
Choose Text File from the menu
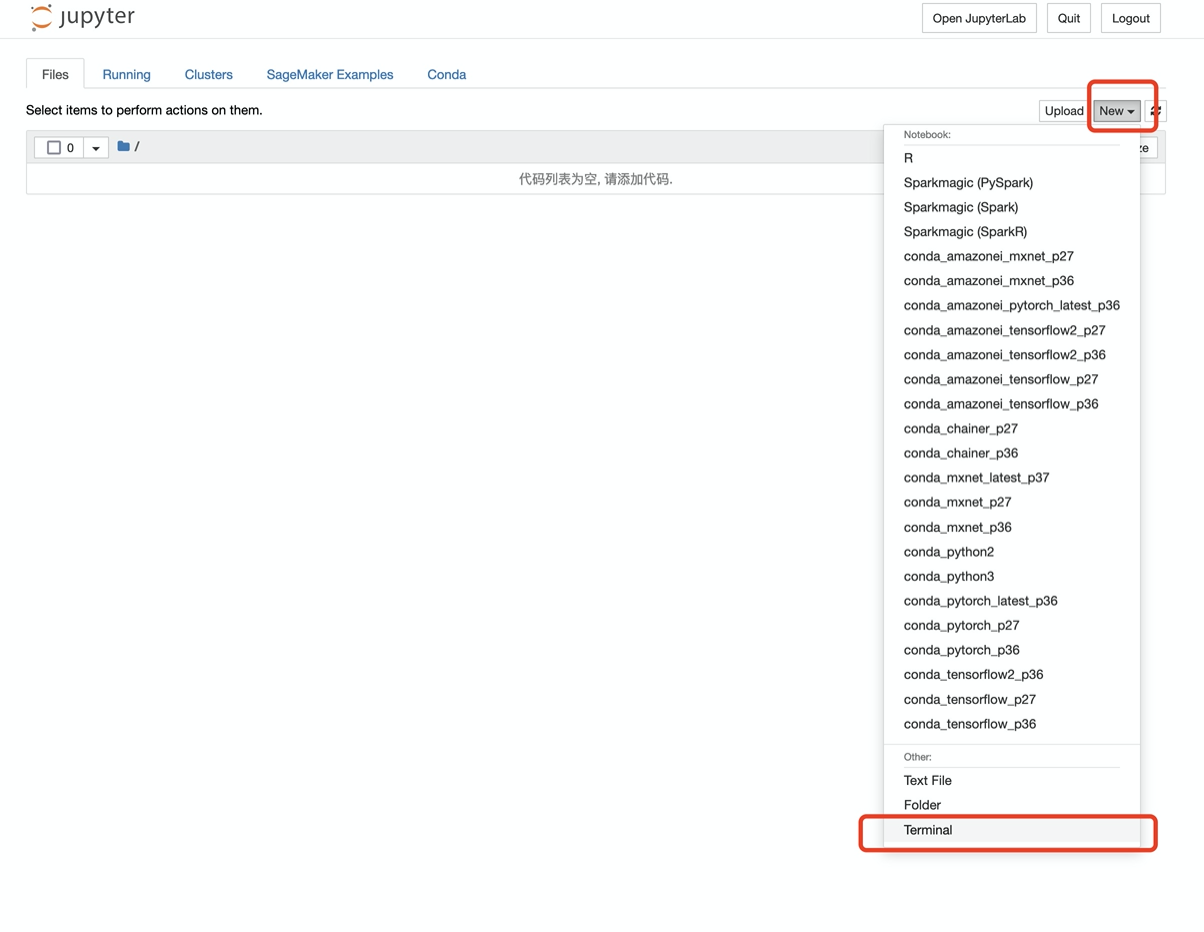click(x=927, y=780)
